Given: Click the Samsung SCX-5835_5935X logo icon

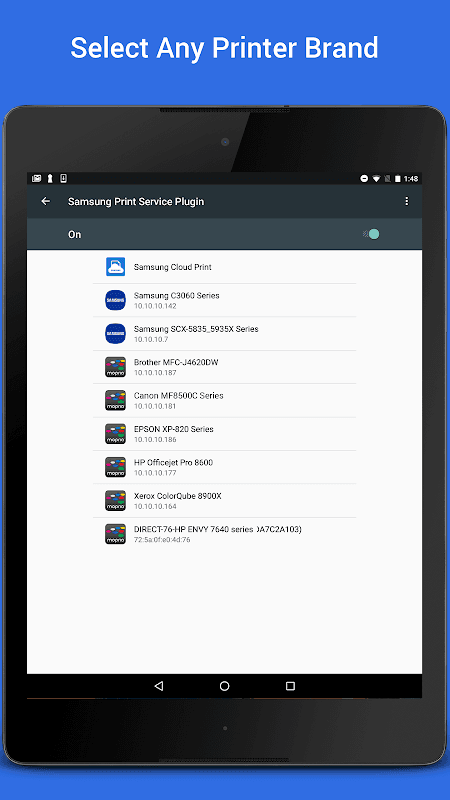Looking at the screenshot, I should (115, 334).
